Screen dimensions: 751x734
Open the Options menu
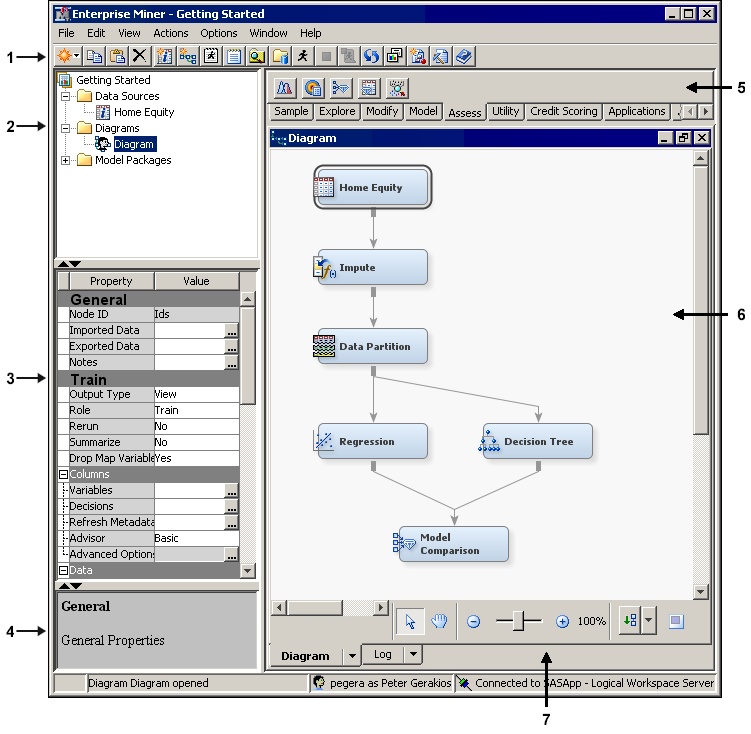coord(218,33)
